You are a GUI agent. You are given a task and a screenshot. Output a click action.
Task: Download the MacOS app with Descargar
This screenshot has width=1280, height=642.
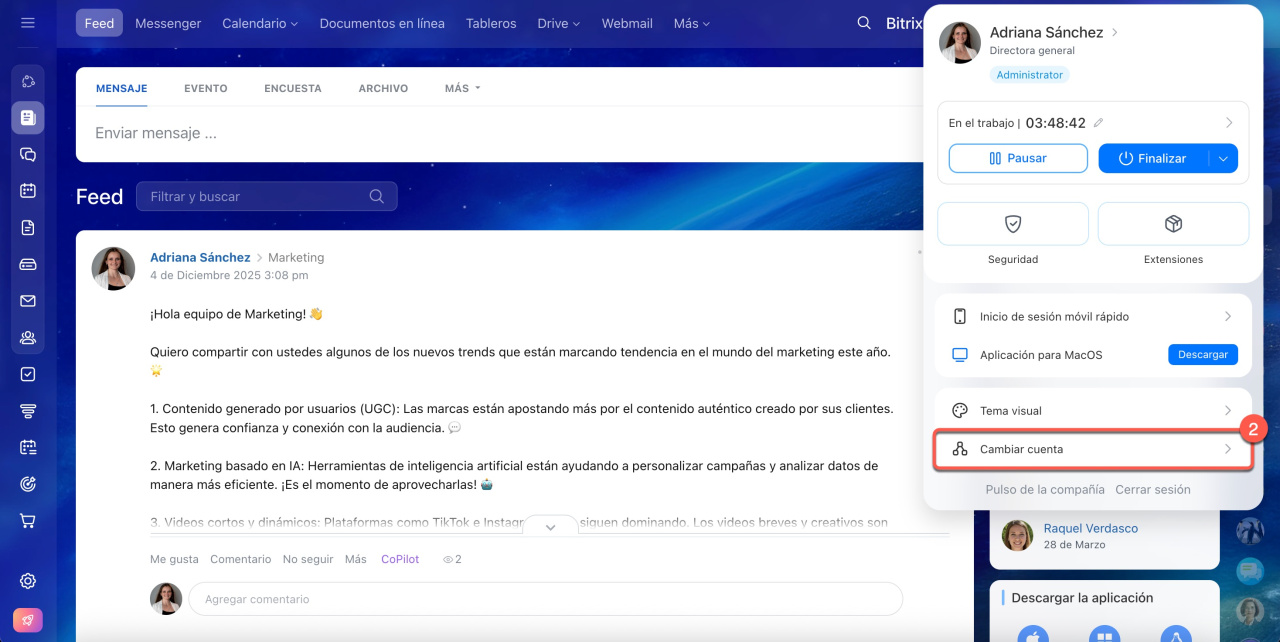click(1202, 355)
